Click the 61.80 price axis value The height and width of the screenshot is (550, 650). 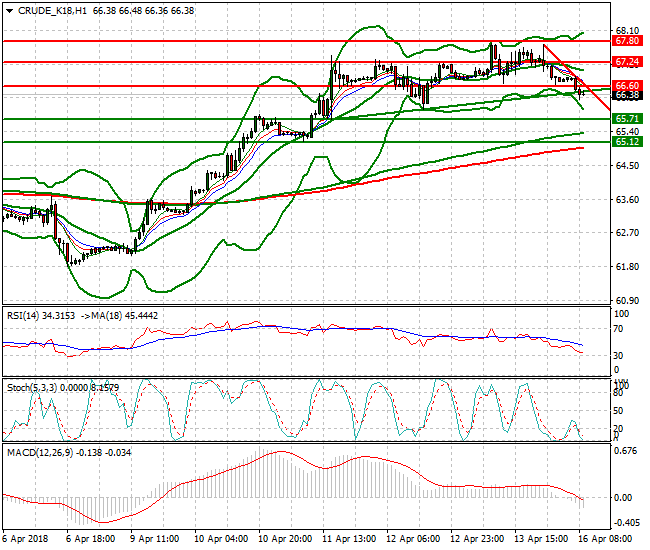627,267
